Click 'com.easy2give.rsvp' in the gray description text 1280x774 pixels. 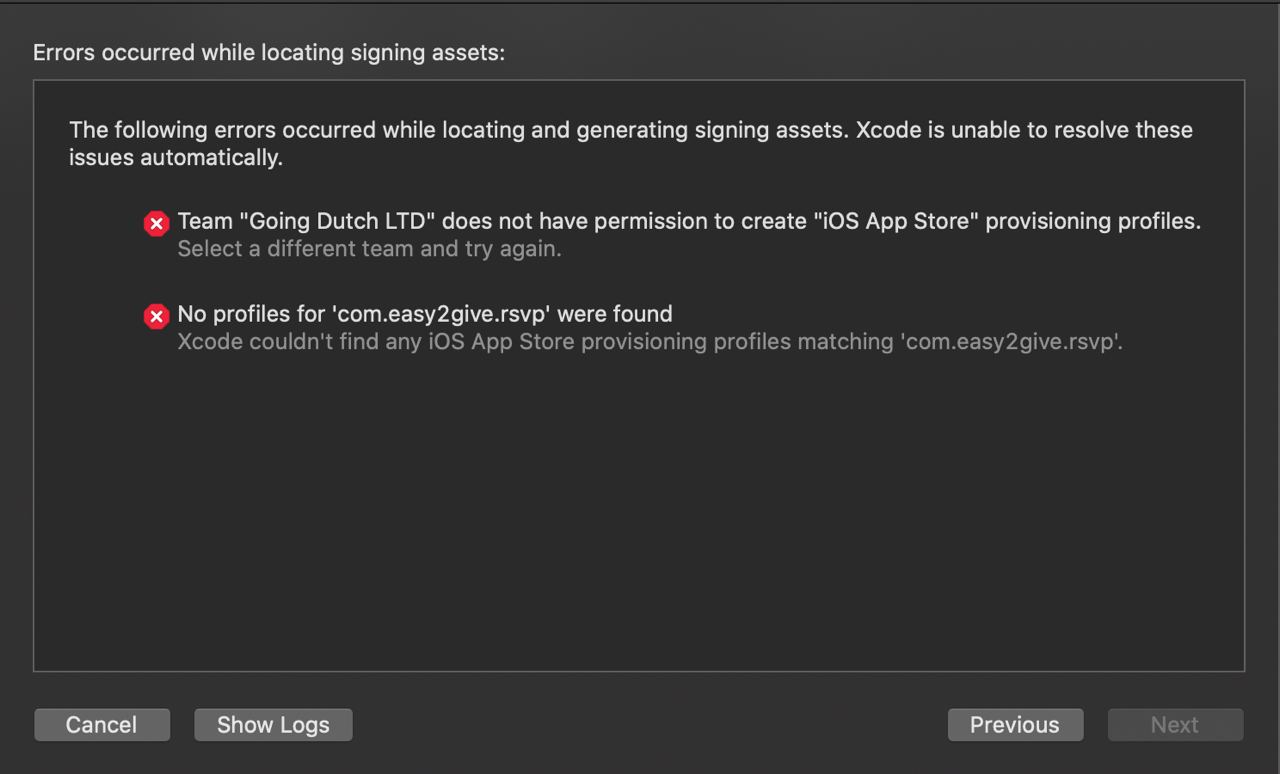(x=1011, y=342)
